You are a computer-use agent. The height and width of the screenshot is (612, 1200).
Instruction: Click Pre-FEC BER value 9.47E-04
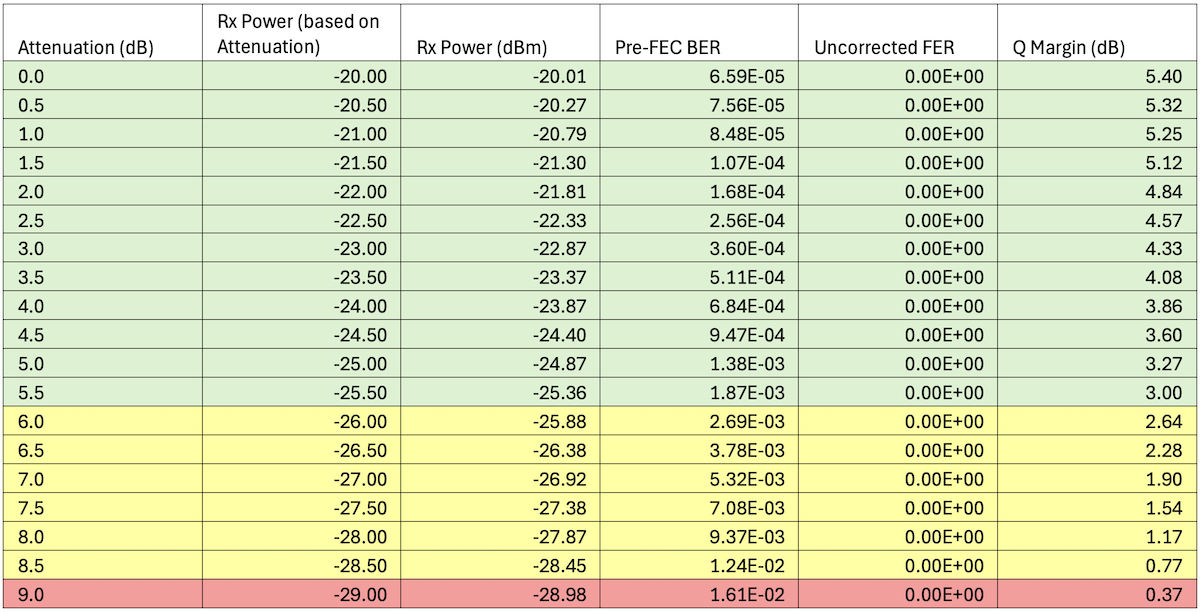click(x=700, y=334)
